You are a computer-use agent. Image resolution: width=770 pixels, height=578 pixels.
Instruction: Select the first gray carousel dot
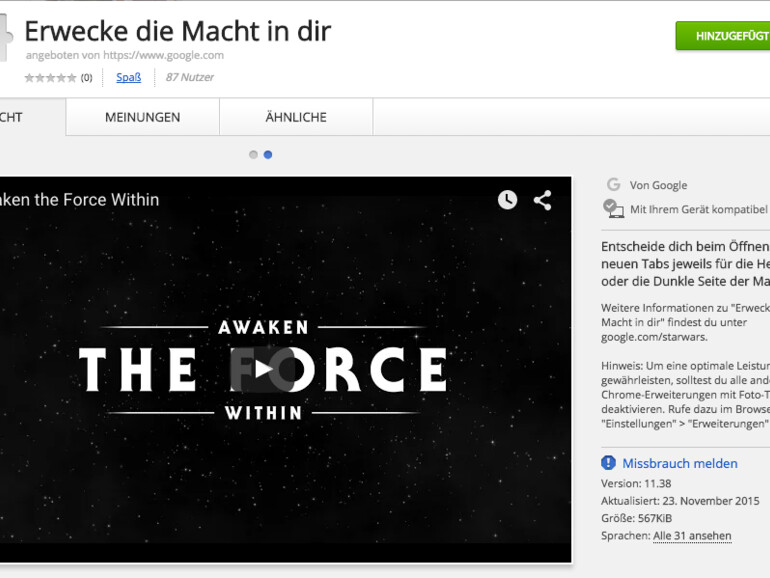[x=253, y=155]
